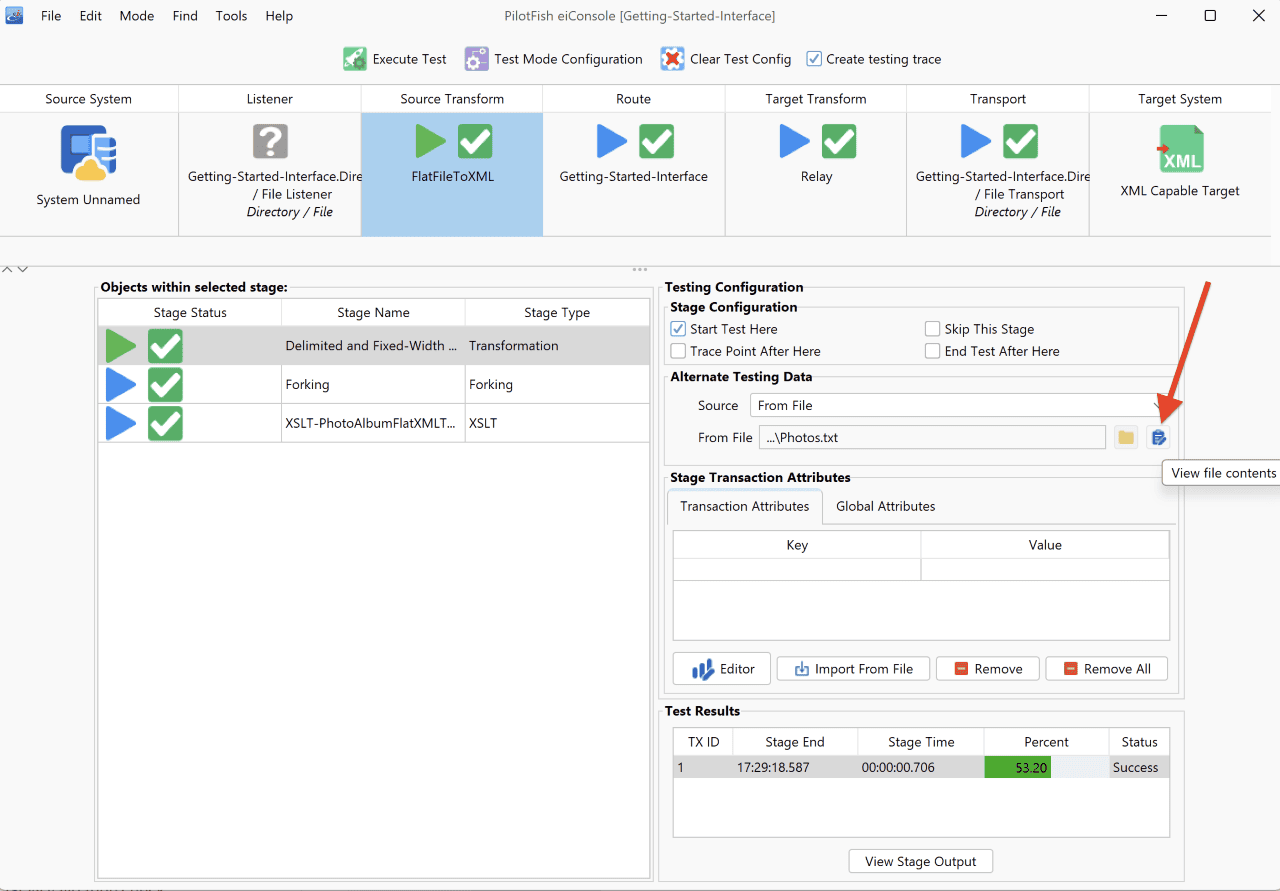Enable Trace Point After Here checkbox

pyautogui.click(x=678, y=351)
